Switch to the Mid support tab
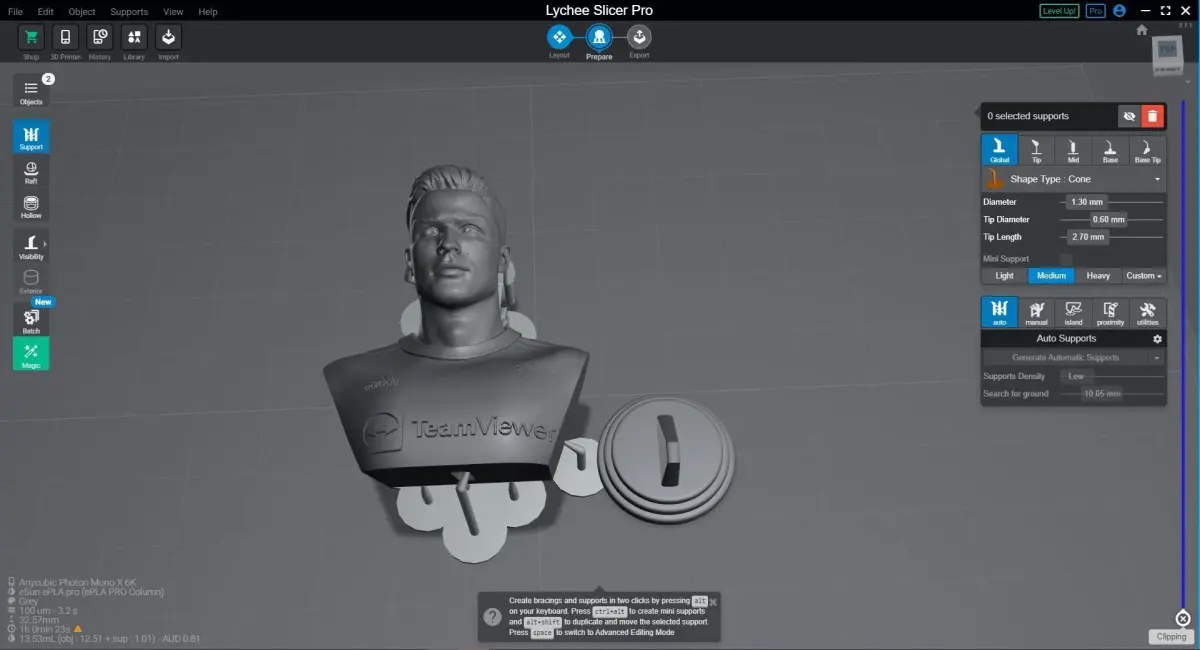 coord(1073,150)
